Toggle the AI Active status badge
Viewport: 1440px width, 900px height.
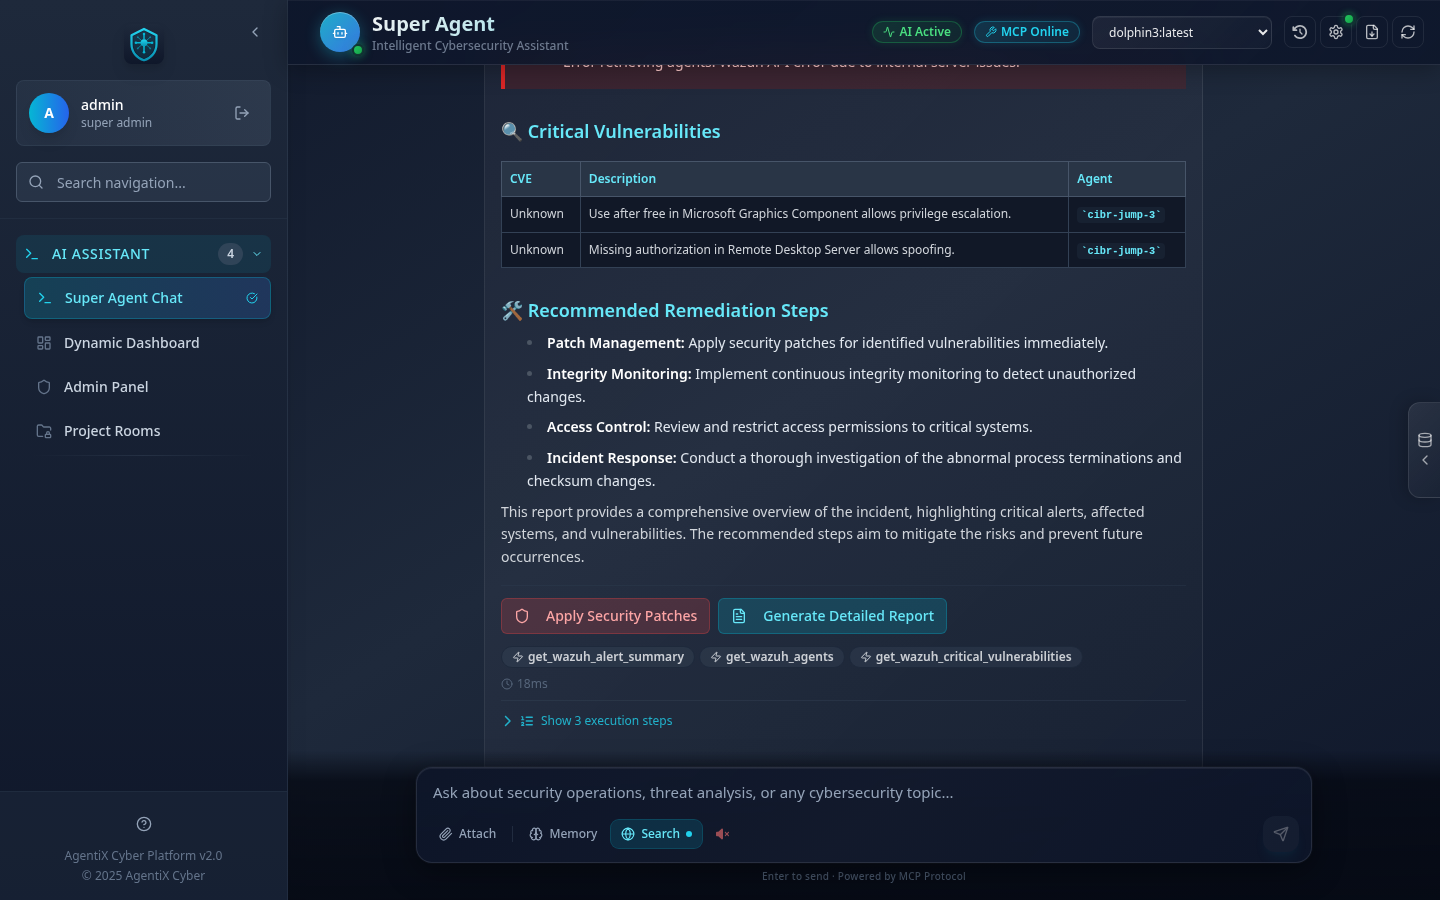tap(916, 31)
